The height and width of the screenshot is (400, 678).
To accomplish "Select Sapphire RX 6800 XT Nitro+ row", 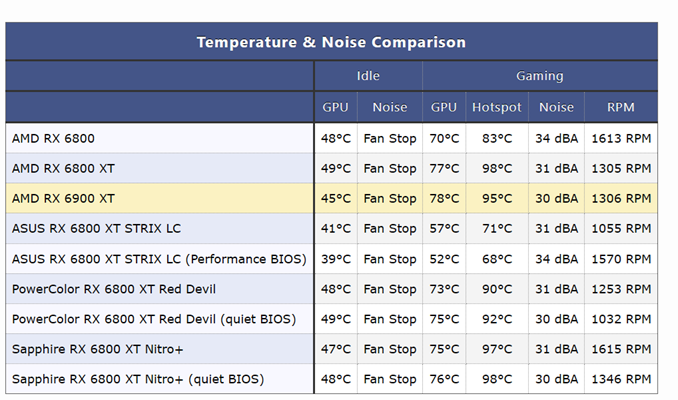I will pyautogui.click(x=332, y=349).
